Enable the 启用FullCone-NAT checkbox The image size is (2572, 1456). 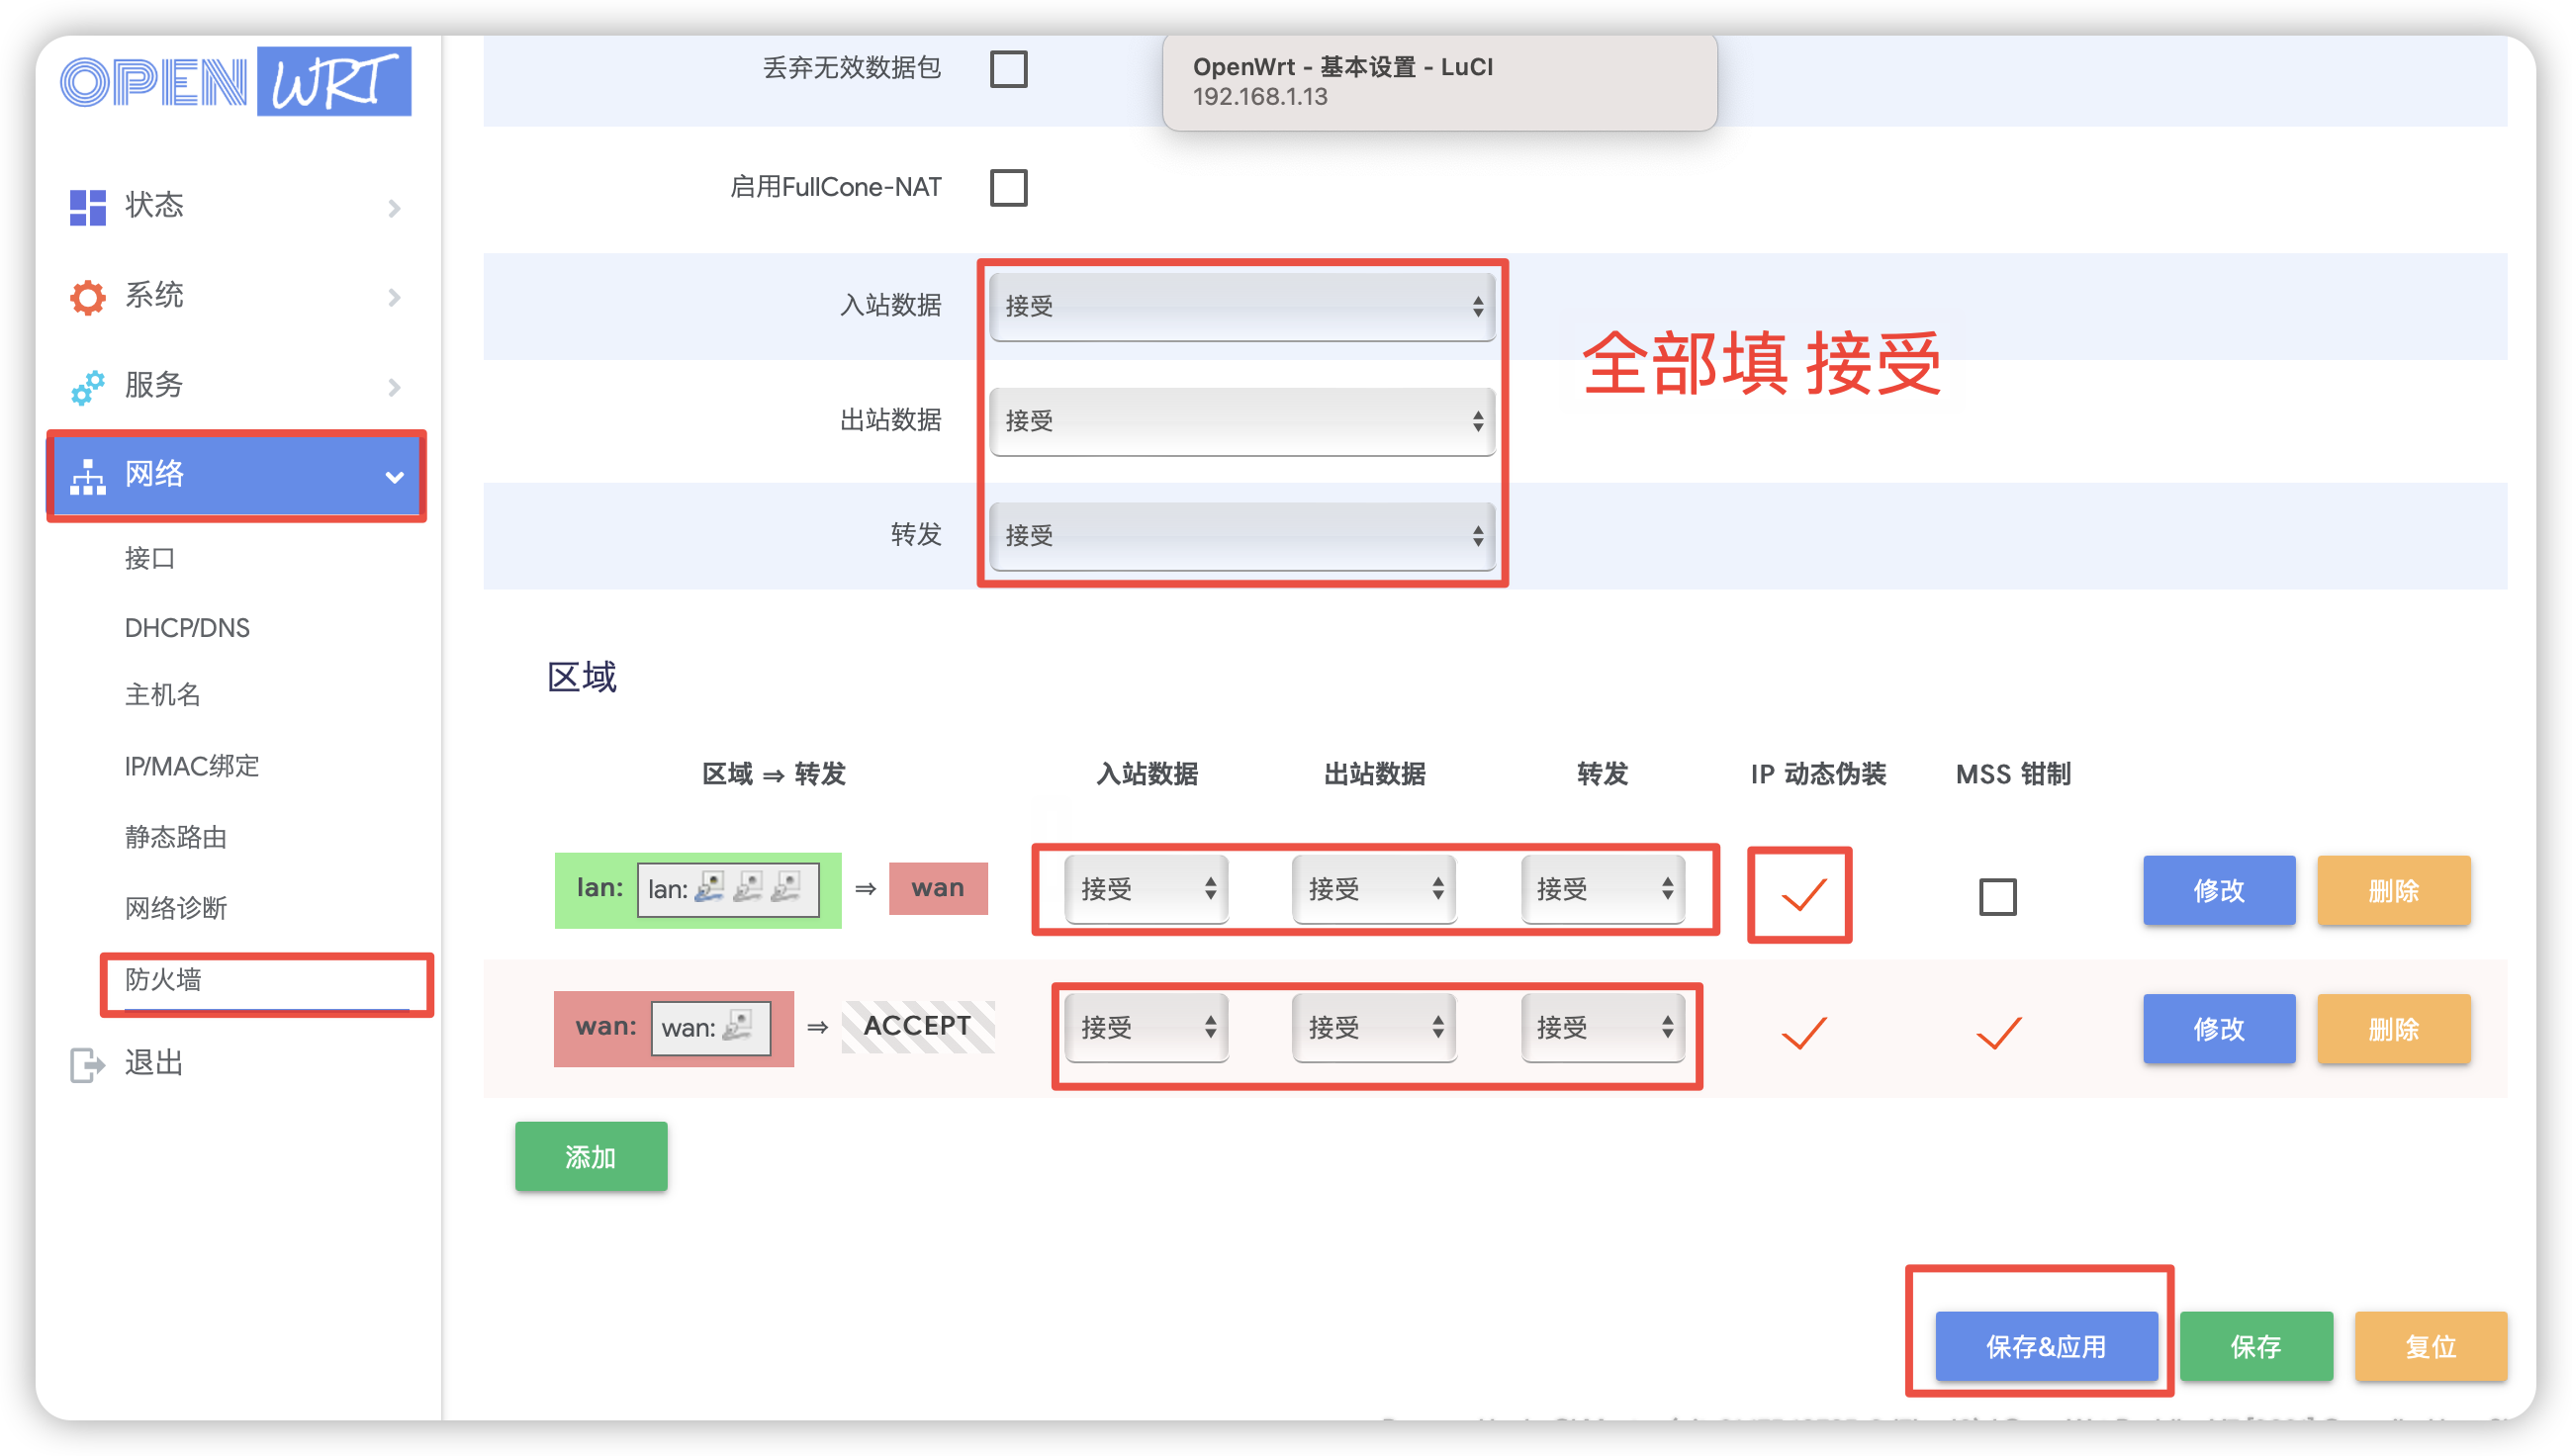click(1008, 187)
